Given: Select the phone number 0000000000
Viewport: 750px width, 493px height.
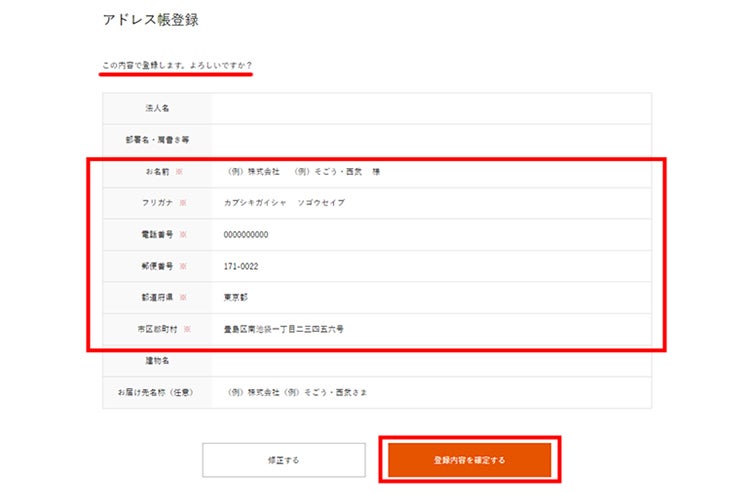Looking at the screenshot, I should point(246,234).
